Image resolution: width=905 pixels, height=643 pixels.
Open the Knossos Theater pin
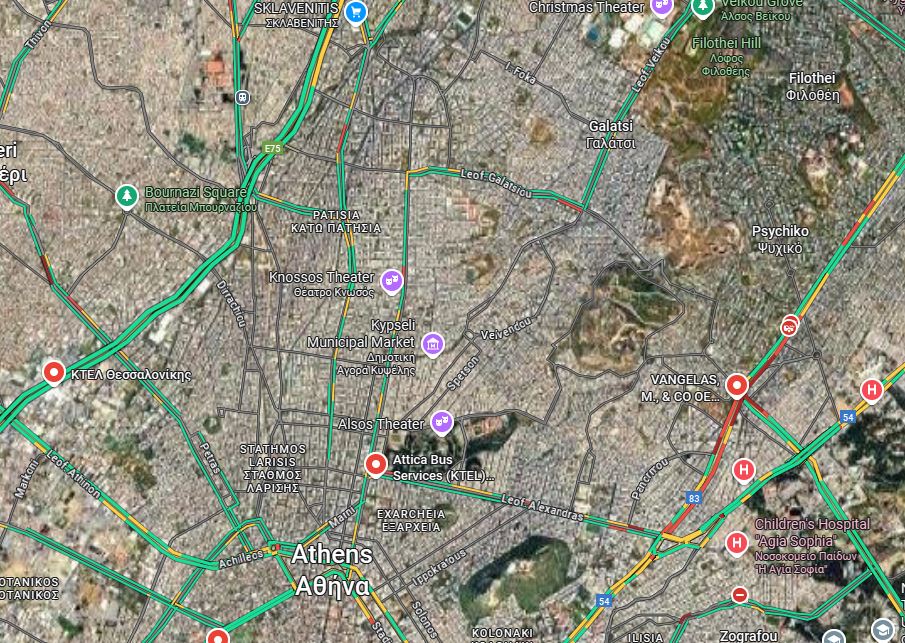click(392, 282)
